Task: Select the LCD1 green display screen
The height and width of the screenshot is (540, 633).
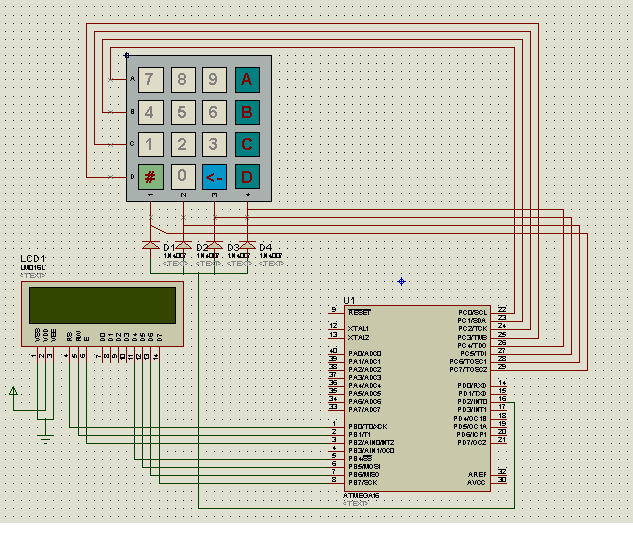Action: (103, 305)
